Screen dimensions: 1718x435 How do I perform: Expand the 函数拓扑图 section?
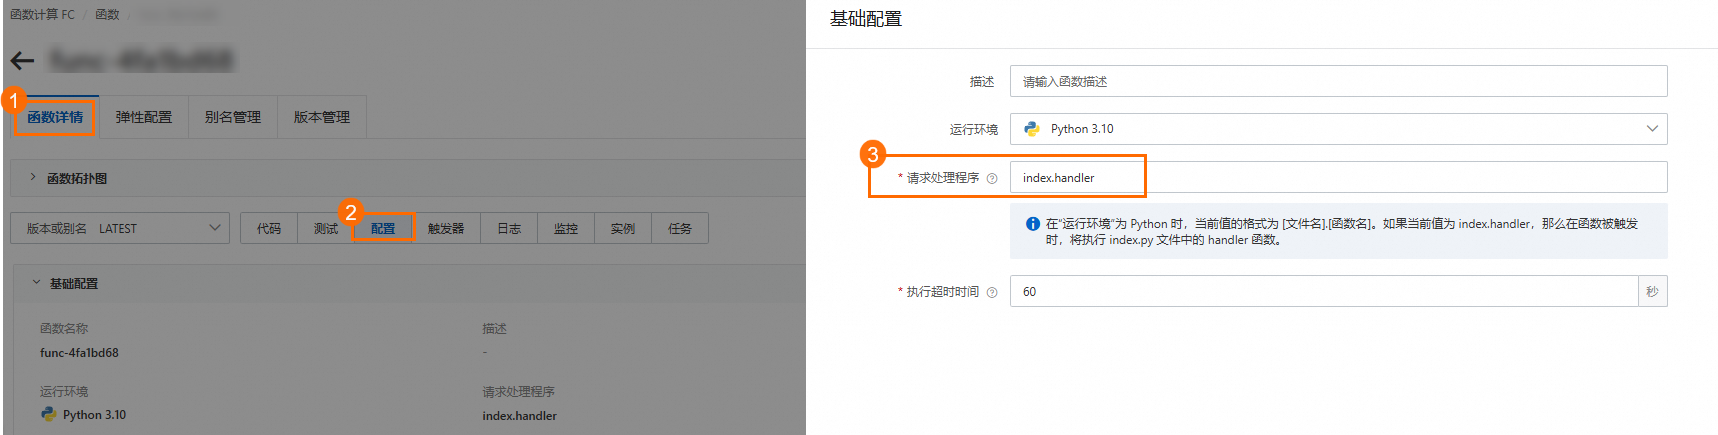(33, 177)
